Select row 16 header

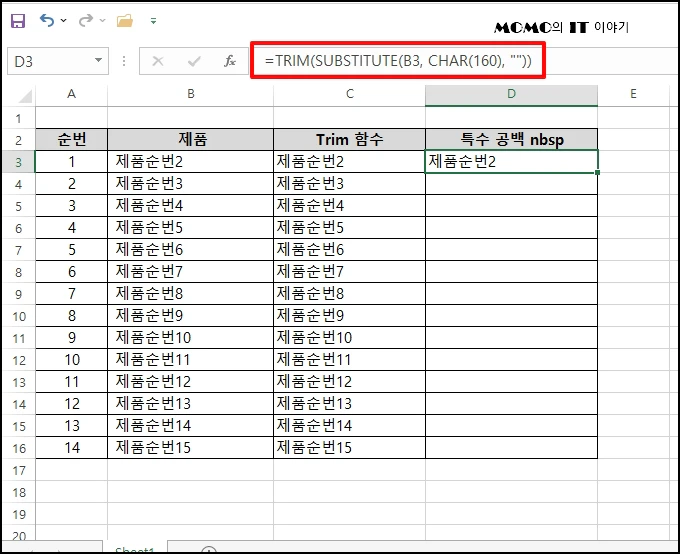point(18,448)
